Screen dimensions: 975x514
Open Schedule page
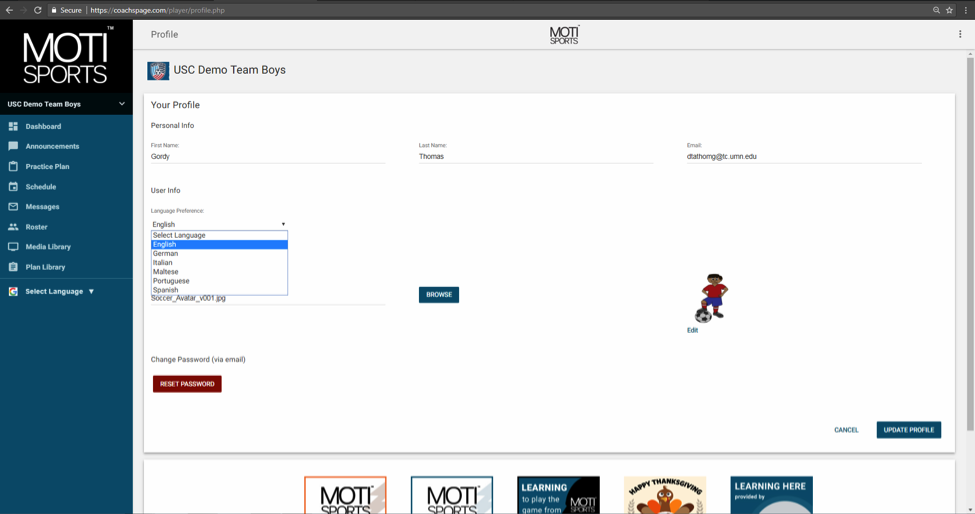[x=40, y=186]
